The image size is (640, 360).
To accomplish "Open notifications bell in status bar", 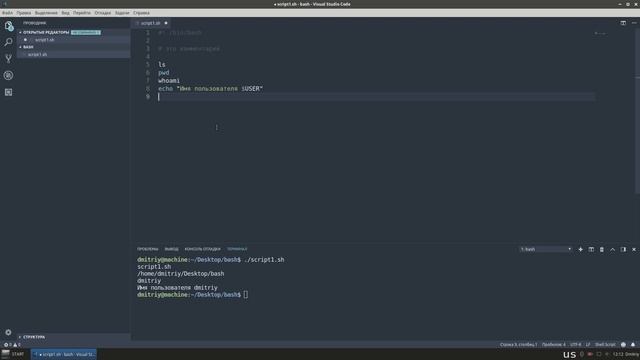I will [633, 344].
